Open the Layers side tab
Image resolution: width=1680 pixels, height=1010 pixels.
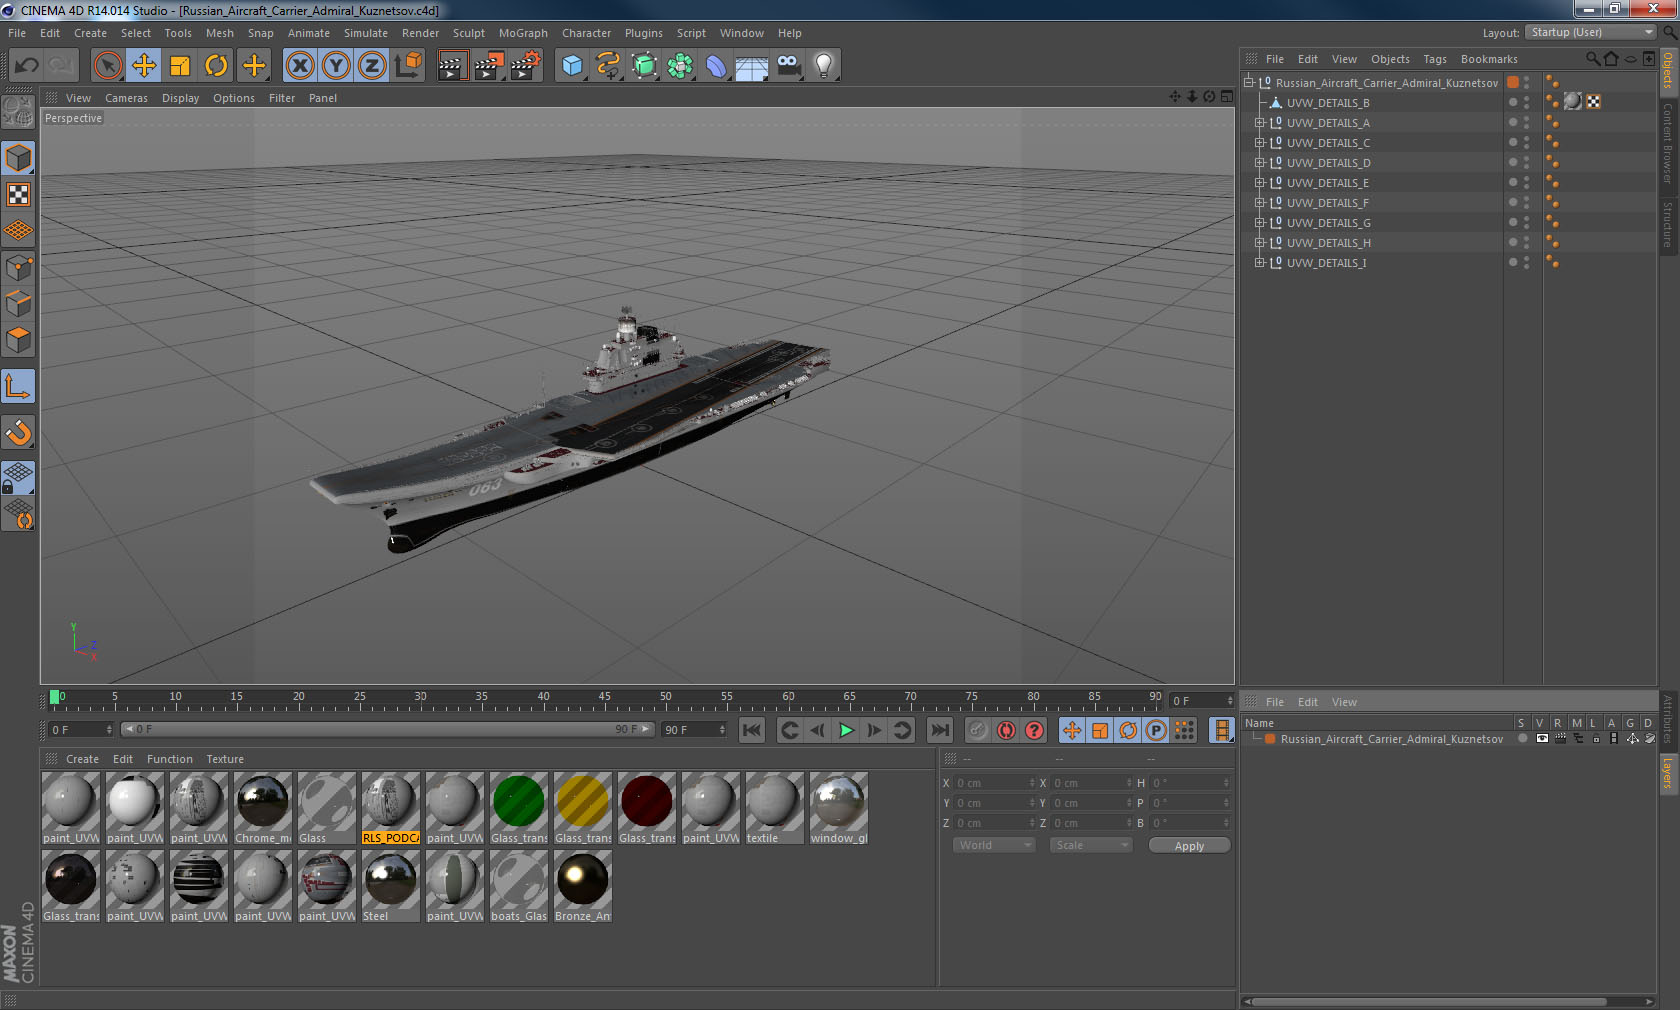[x=1668, y=773]
